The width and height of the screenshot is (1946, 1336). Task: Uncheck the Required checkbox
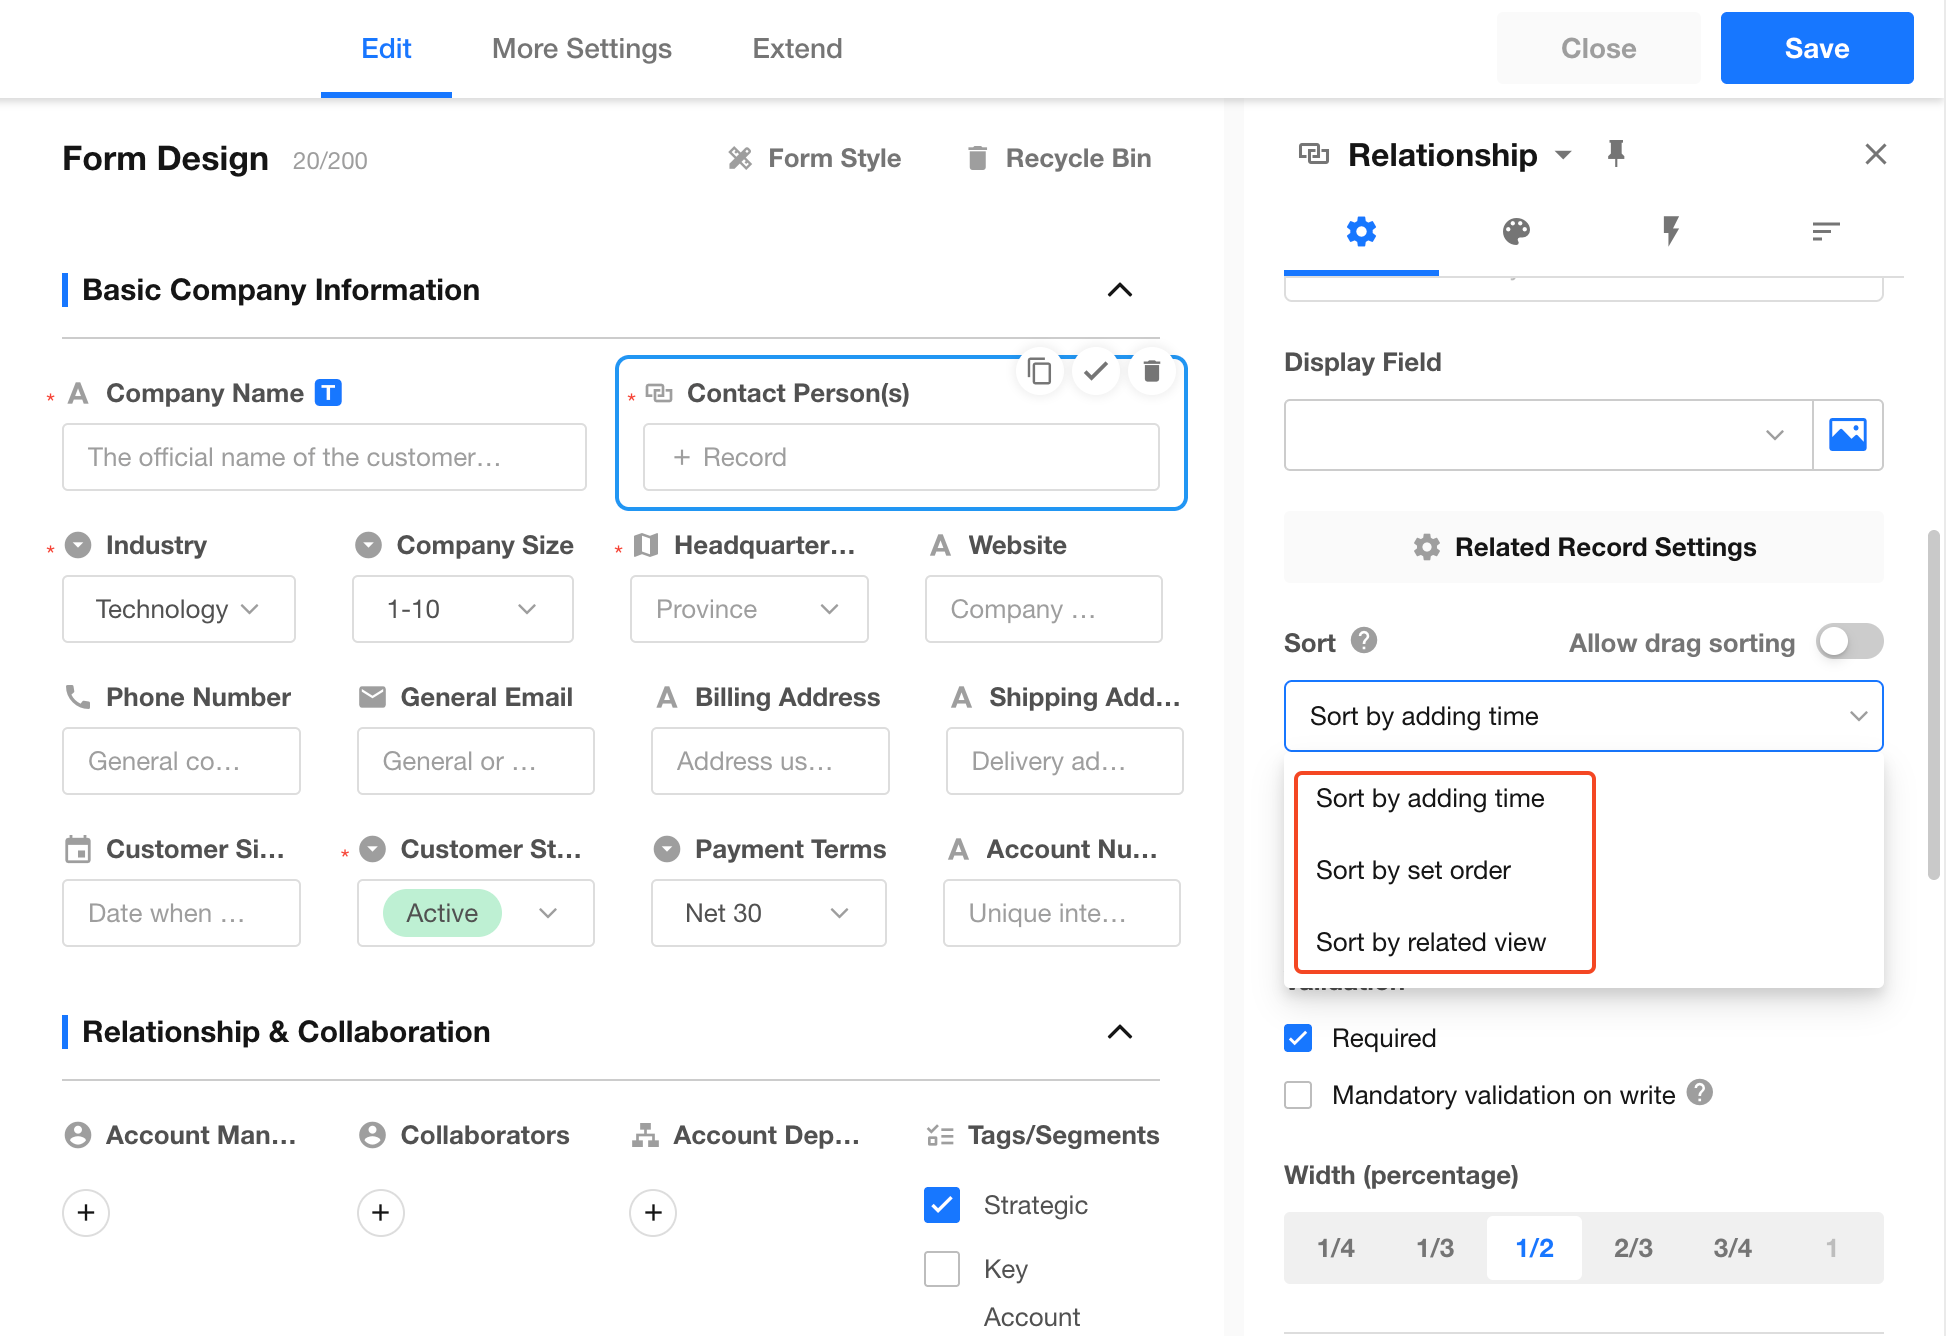tap(1298, 1038)
